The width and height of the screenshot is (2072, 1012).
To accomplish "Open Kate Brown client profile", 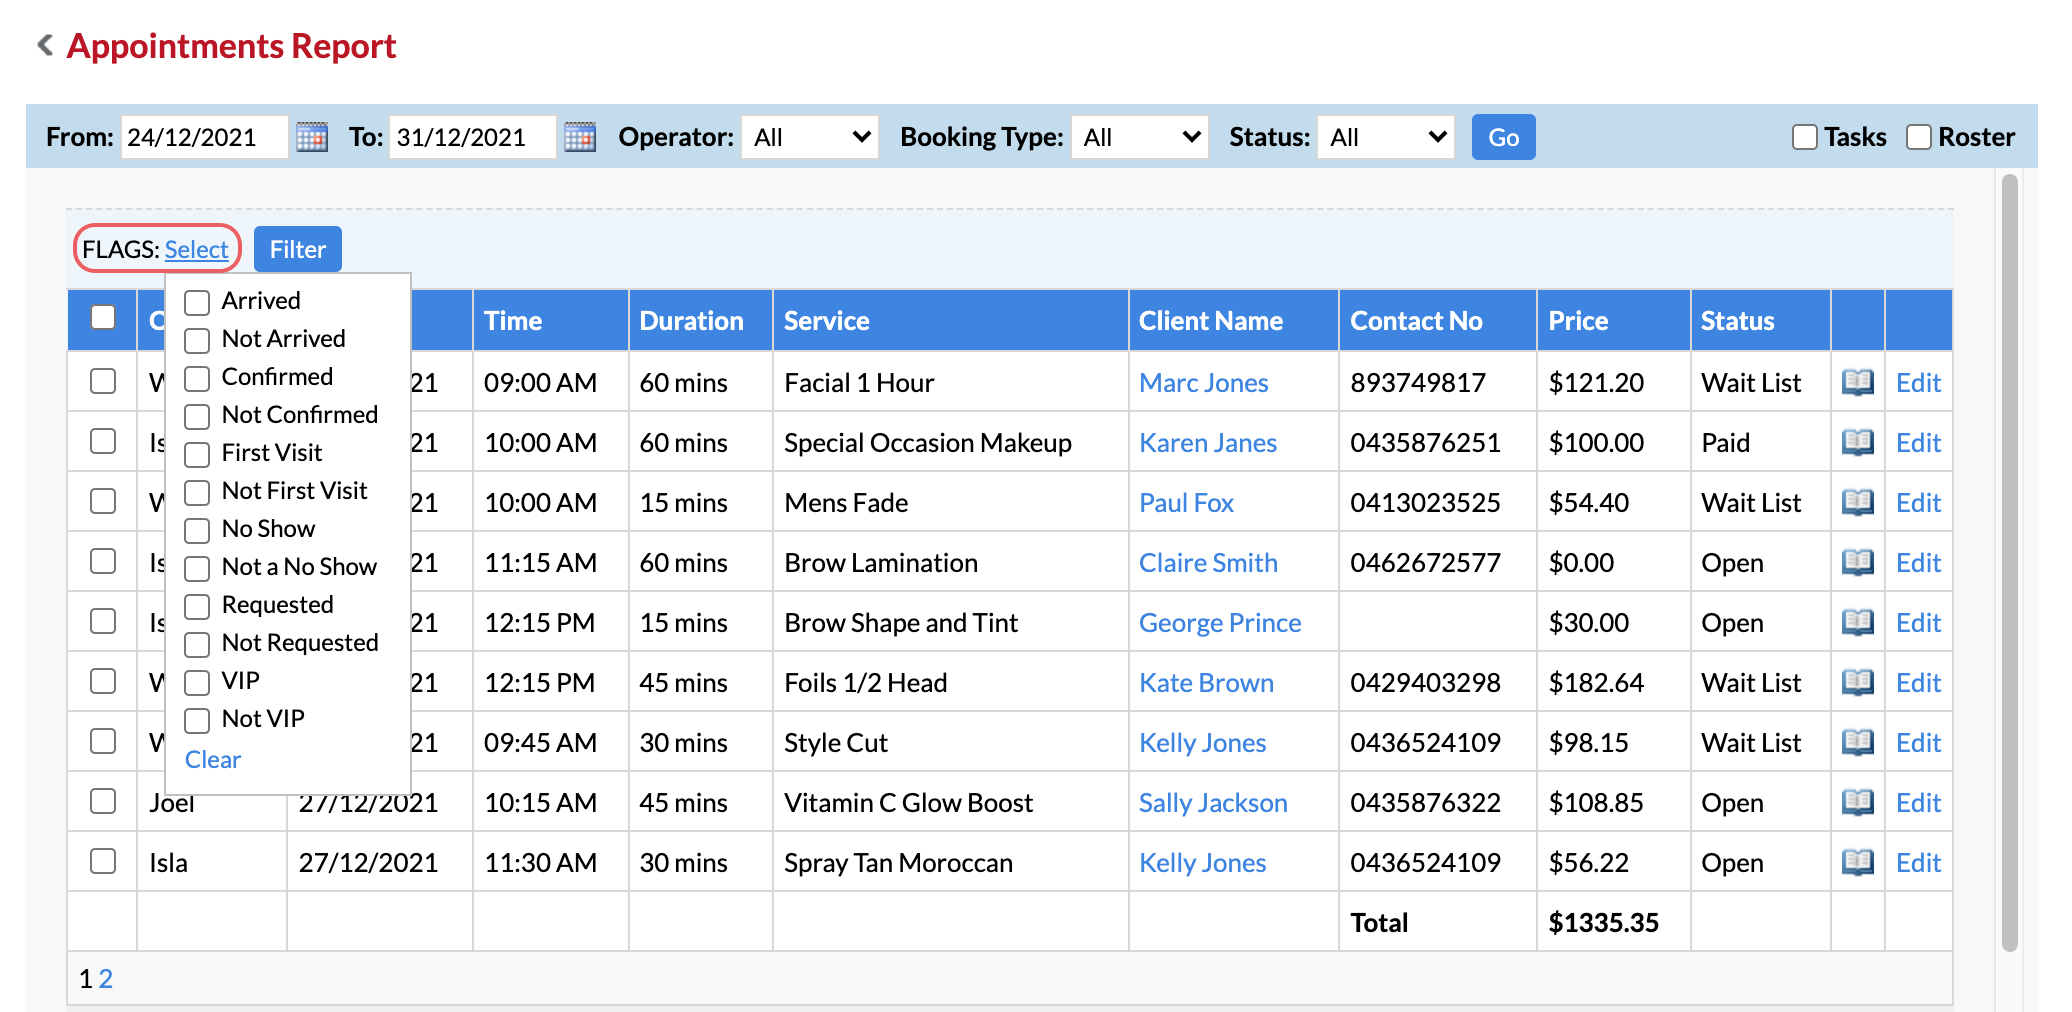I will (x=1206, y=682).
